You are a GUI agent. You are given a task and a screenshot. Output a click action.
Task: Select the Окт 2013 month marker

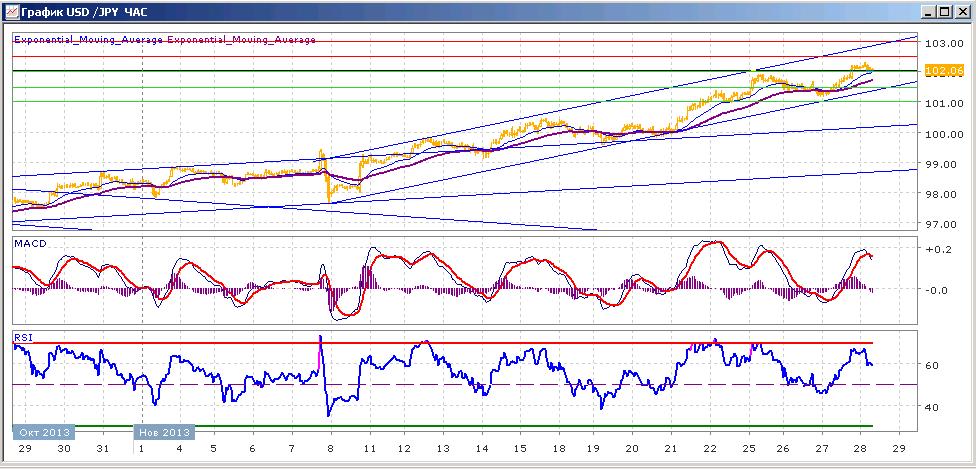44,432
